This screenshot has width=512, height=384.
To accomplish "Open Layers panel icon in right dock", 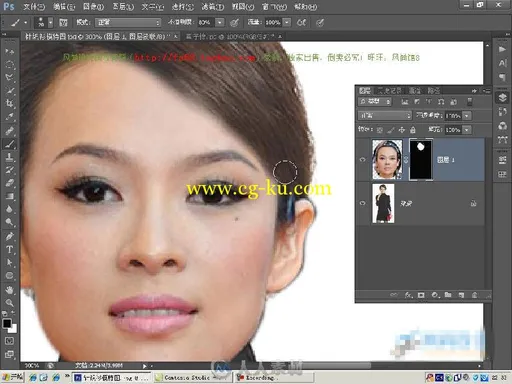I will (x=502, y=97).
